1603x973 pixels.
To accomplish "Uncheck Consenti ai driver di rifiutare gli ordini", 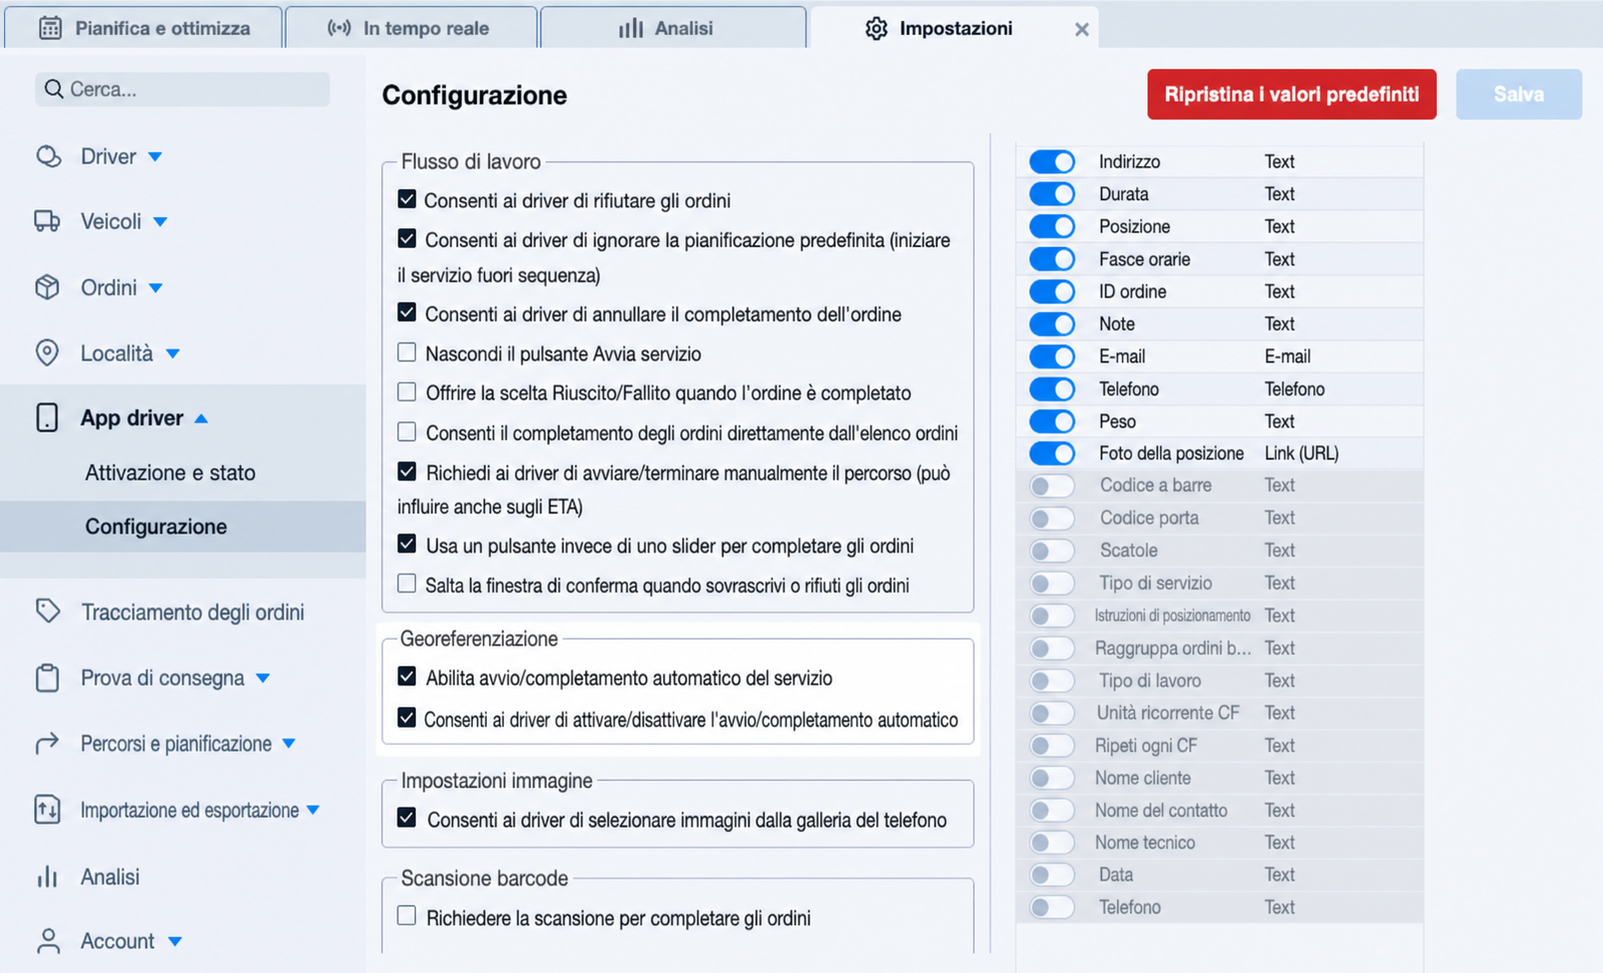I will click(x=407, y=199).
